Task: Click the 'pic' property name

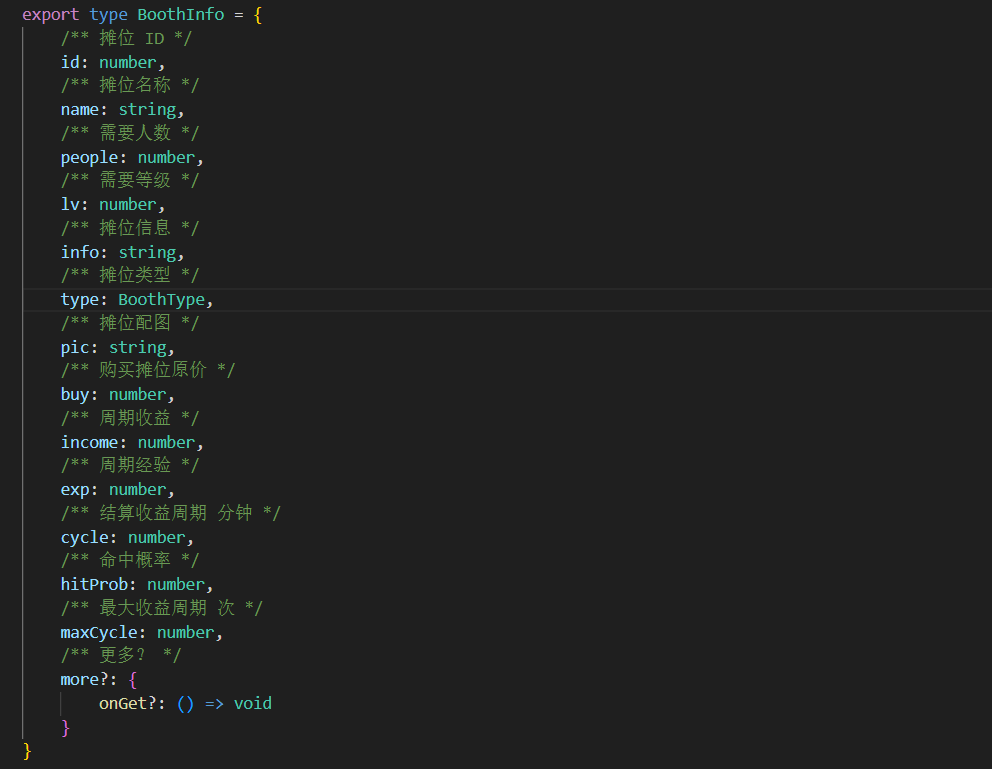Action: click(x=75, y=347)
